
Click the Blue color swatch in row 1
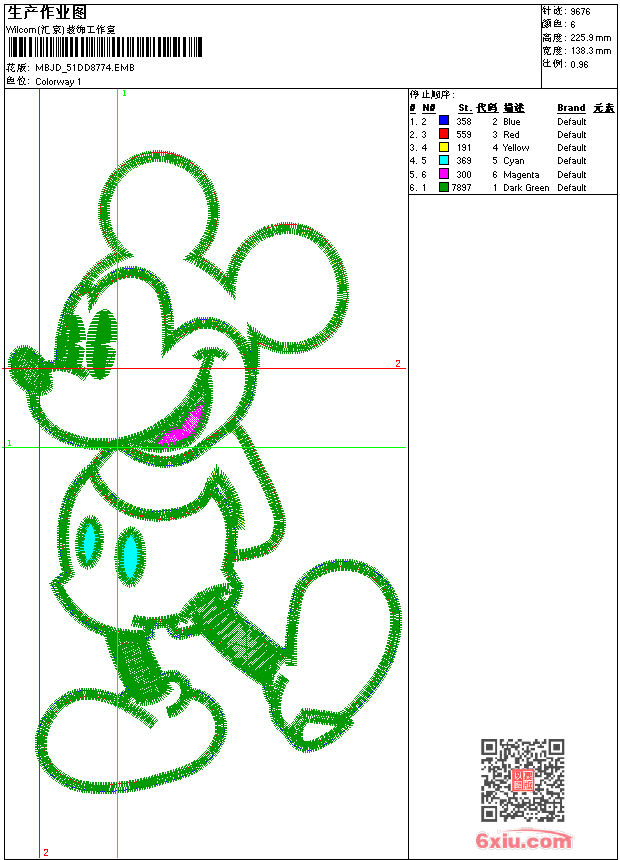click(444, 120)
